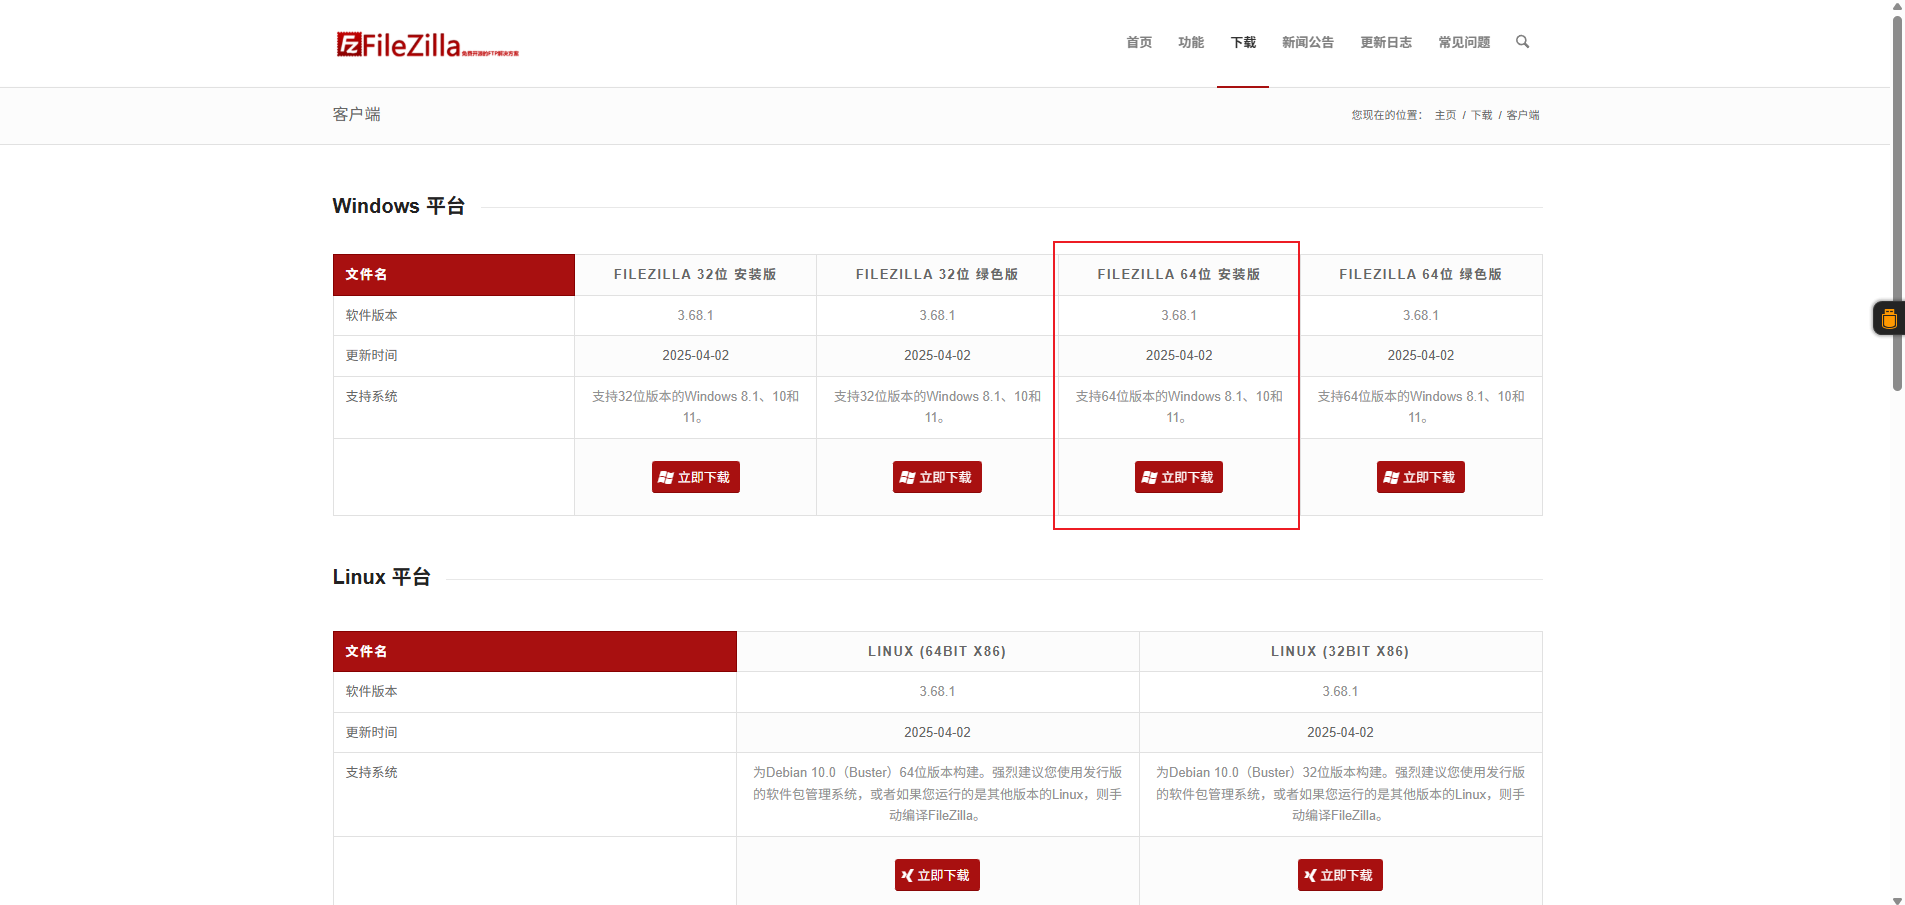Viewport: 1905px width, 905px height.
Task: Click 软件版本 row label in Windows table
Action: coord(372,315)
